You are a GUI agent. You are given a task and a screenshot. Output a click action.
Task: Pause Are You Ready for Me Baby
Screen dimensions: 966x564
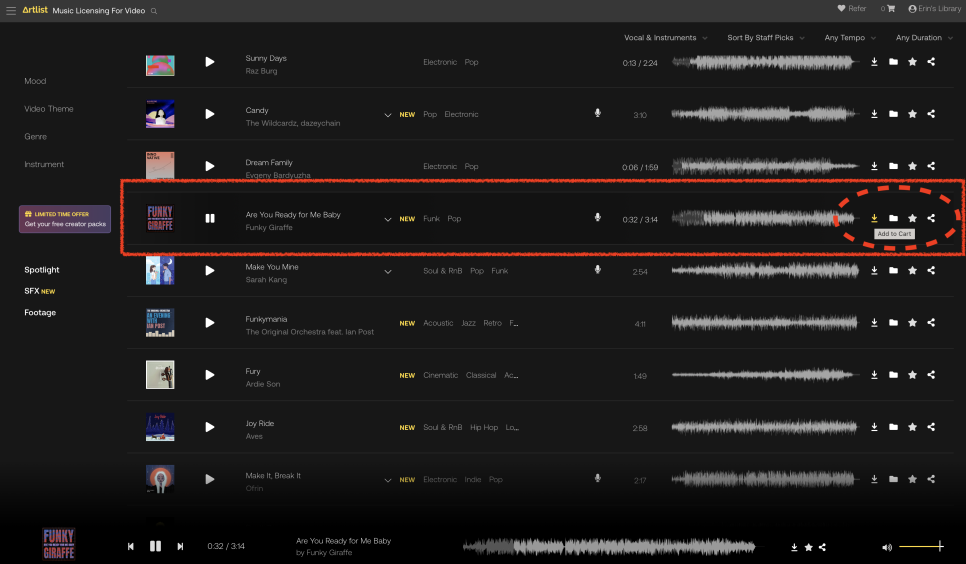pyautogui.click(x=209, y=218)
